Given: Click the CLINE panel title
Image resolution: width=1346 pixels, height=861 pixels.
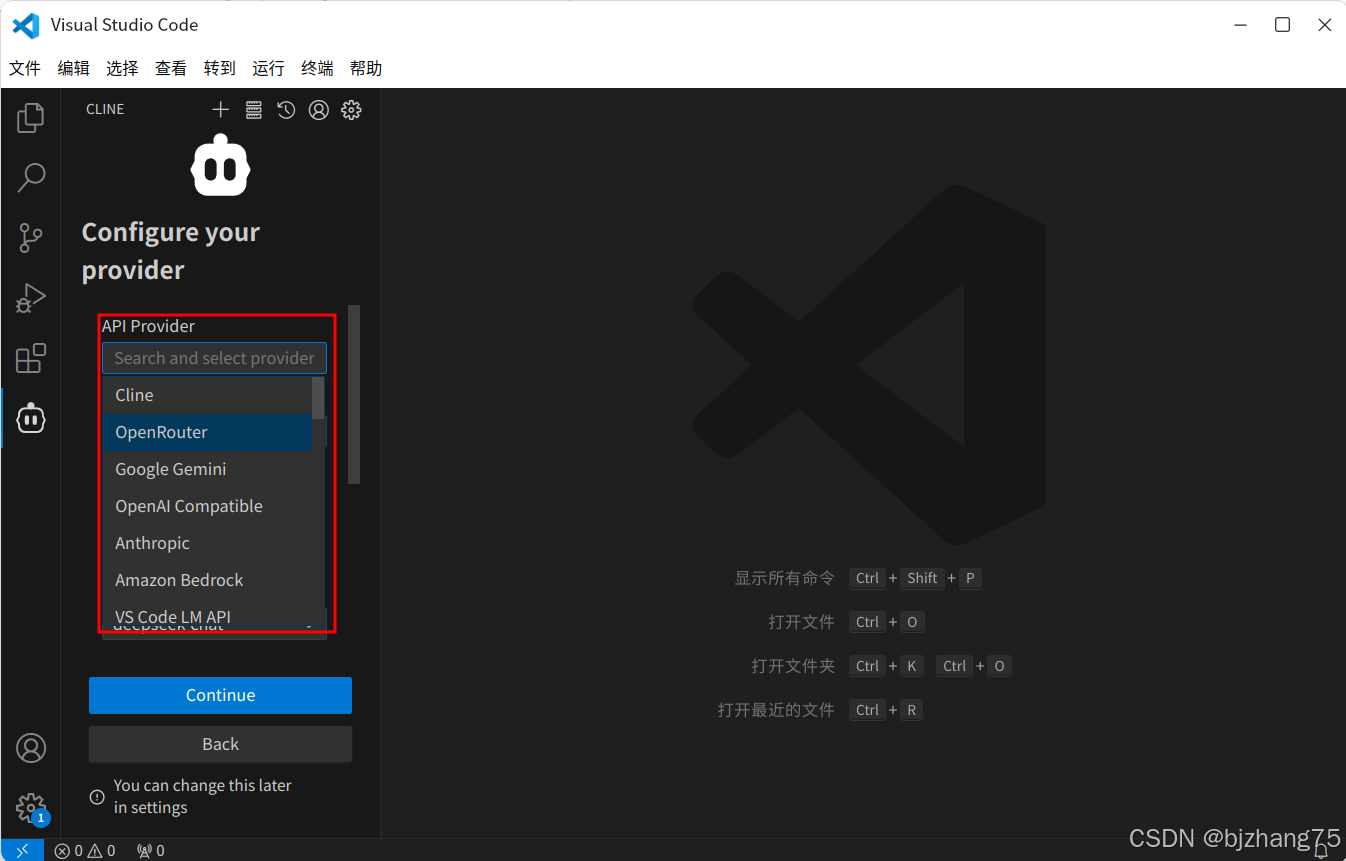Looking at the screenshot, I should tap(105, 110).
